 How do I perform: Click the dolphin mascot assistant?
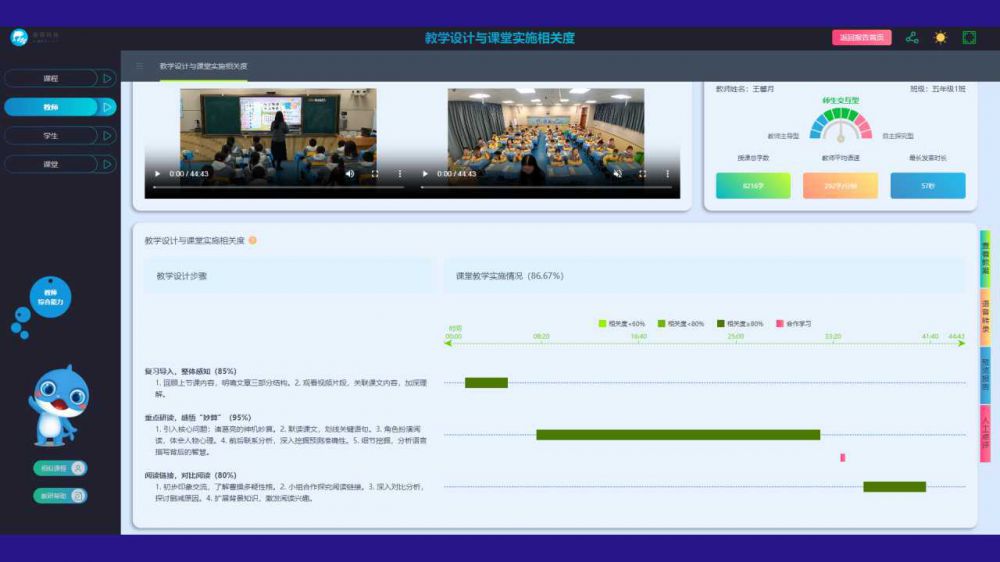[61, 405]
